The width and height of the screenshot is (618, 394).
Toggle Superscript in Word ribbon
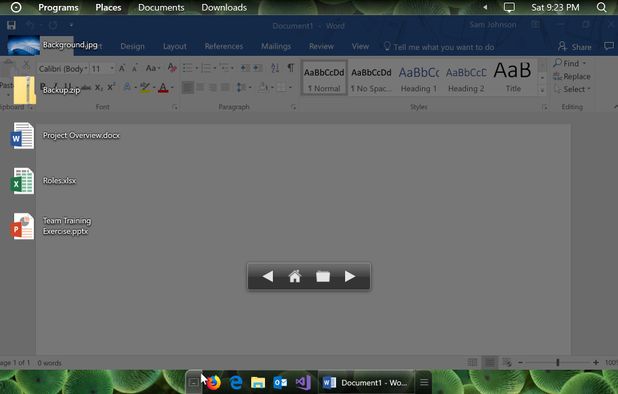pos(112,86)
